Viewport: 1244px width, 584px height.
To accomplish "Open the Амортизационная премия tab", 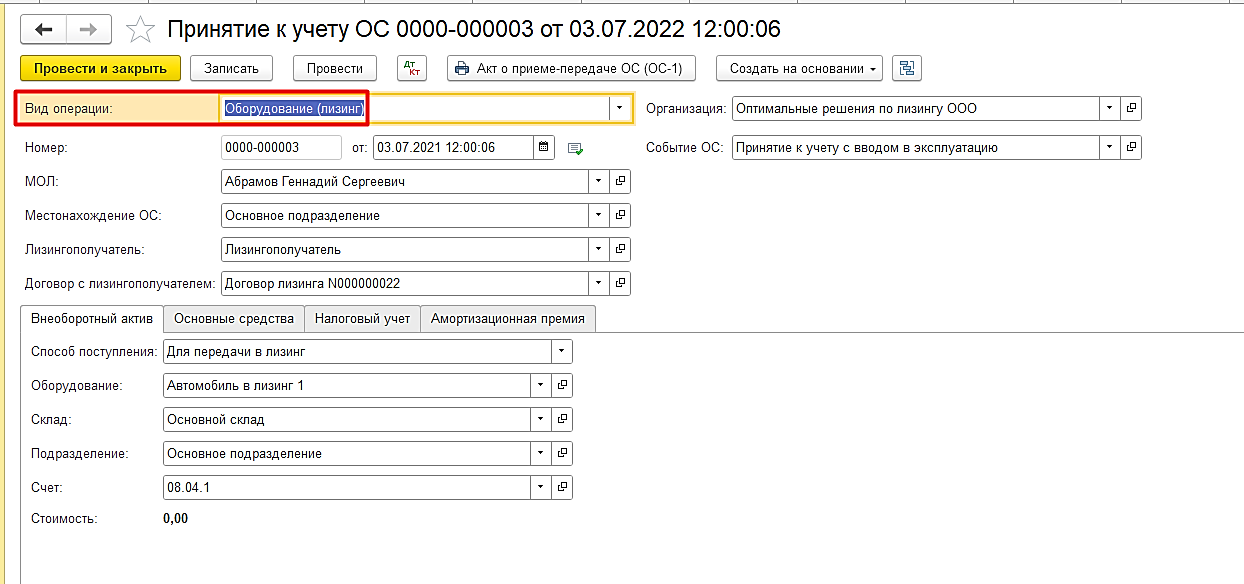I will click(508, 318).
